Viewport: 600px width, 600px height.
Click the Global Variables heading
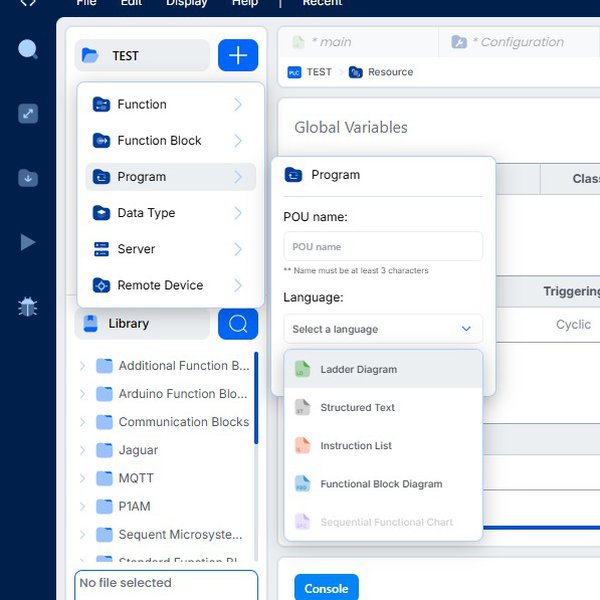351,127
